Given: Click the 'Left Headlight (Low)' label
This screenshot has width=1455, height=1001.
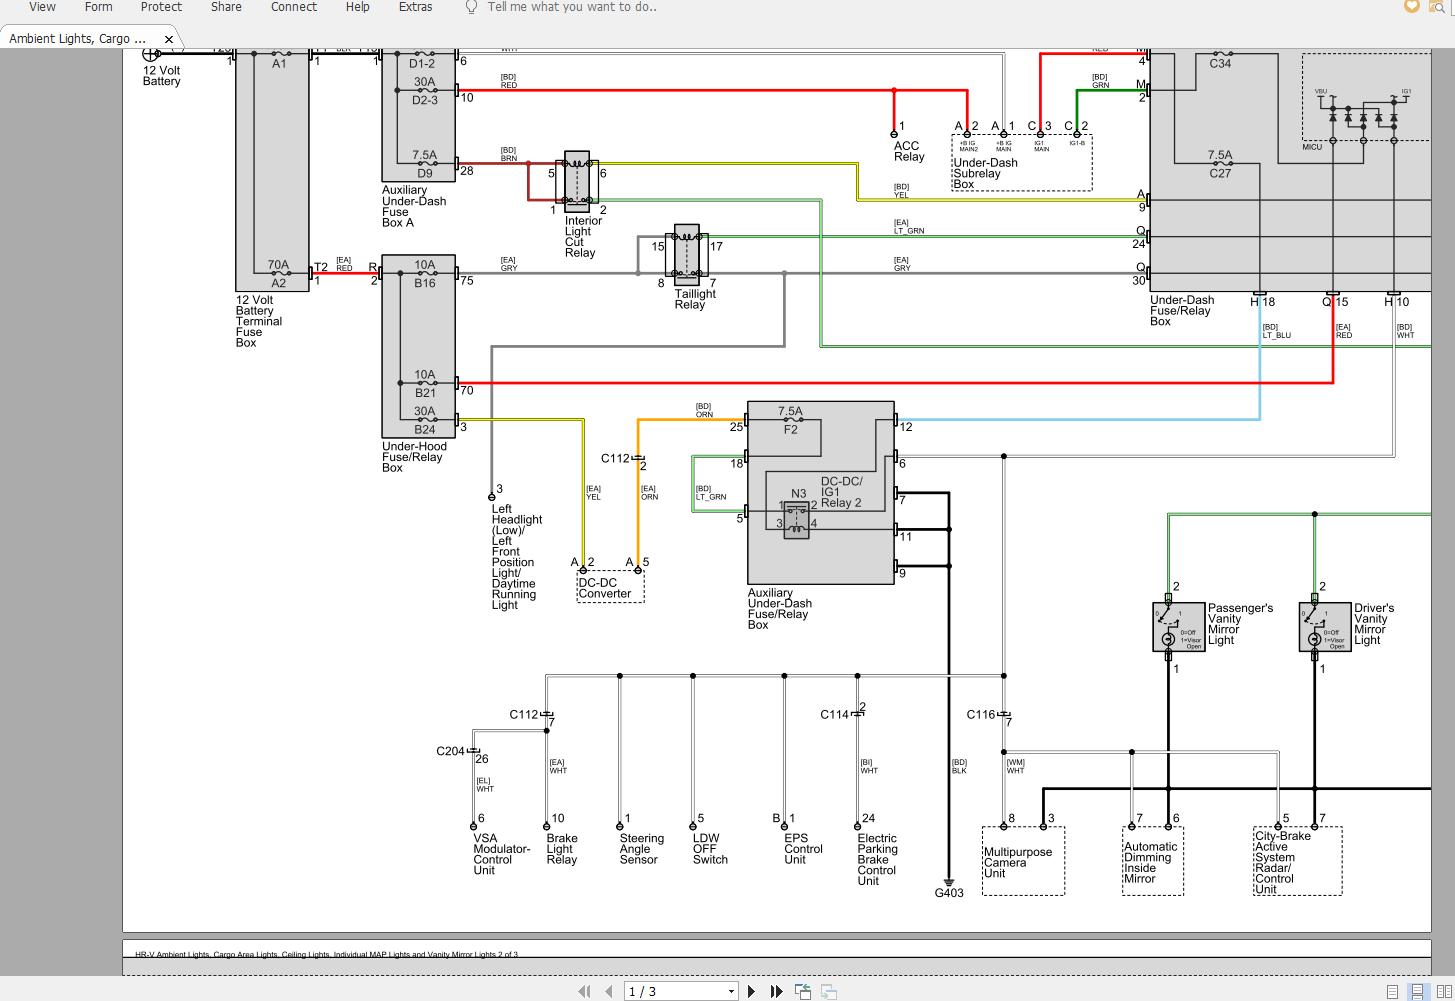Looking at the screenshot, I should point(517,557).
